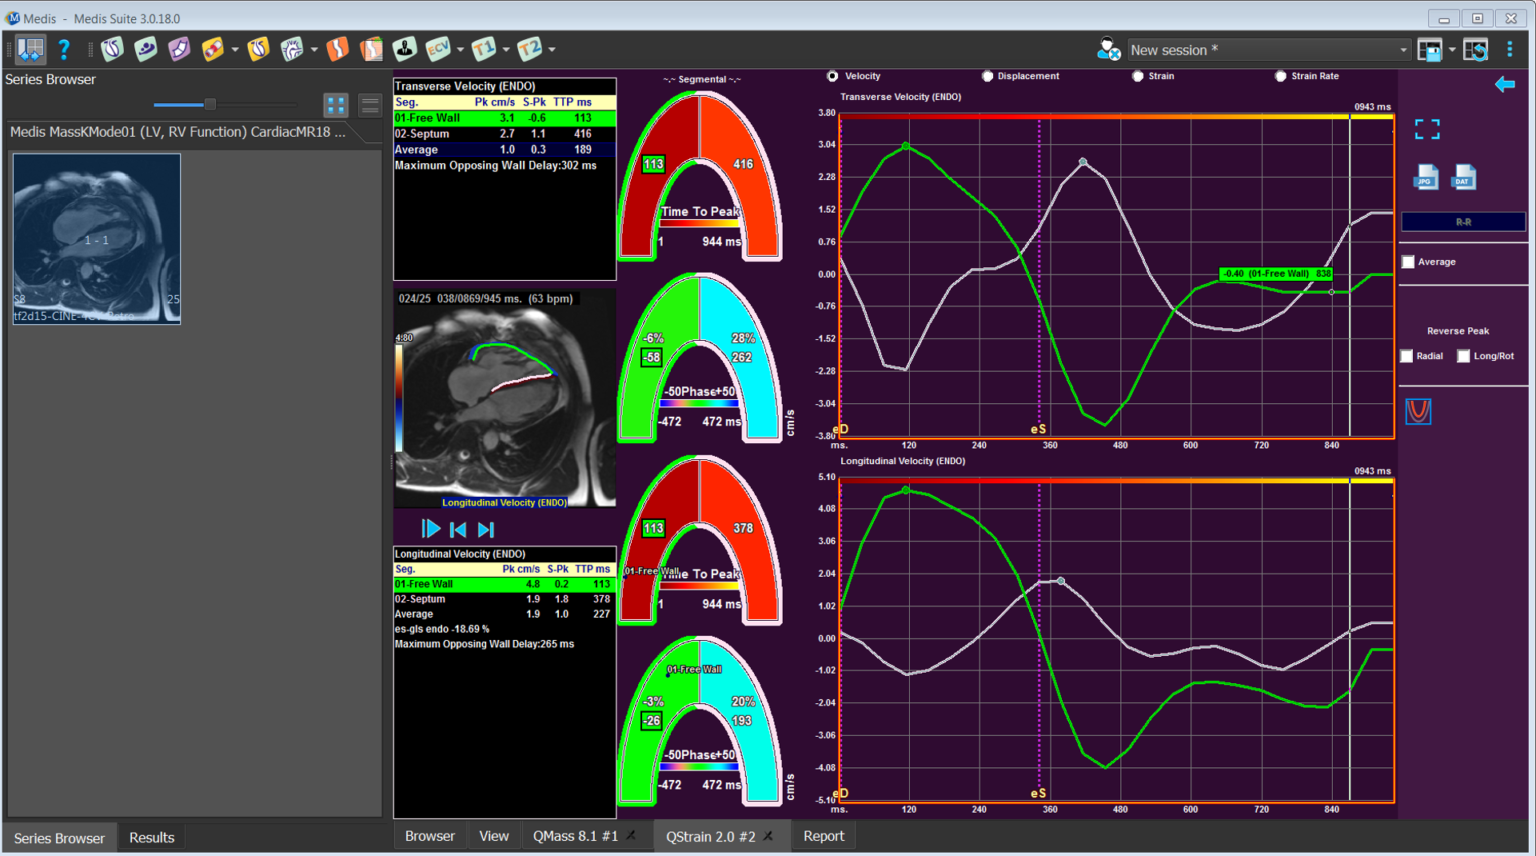The height and width of the screenshot is (856, 1536).
Task: Export curve data as DAT file
Action: (1463, 177)
